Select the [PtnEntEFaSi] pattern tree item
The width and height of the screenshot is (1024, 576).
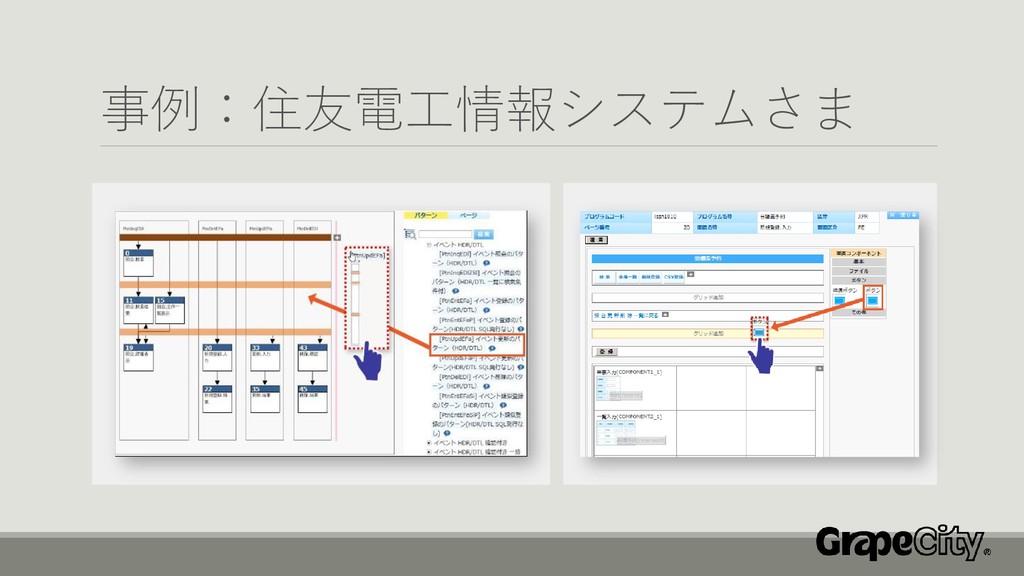click(478, 400)
